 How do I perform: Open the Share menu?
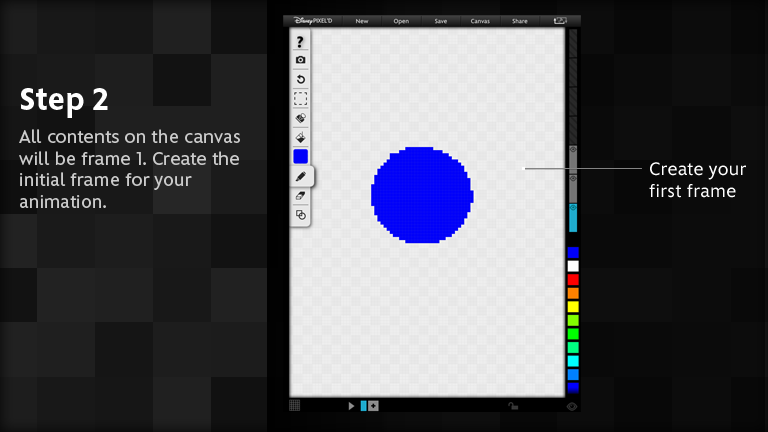pyautogui.click(x=520, y=21)
